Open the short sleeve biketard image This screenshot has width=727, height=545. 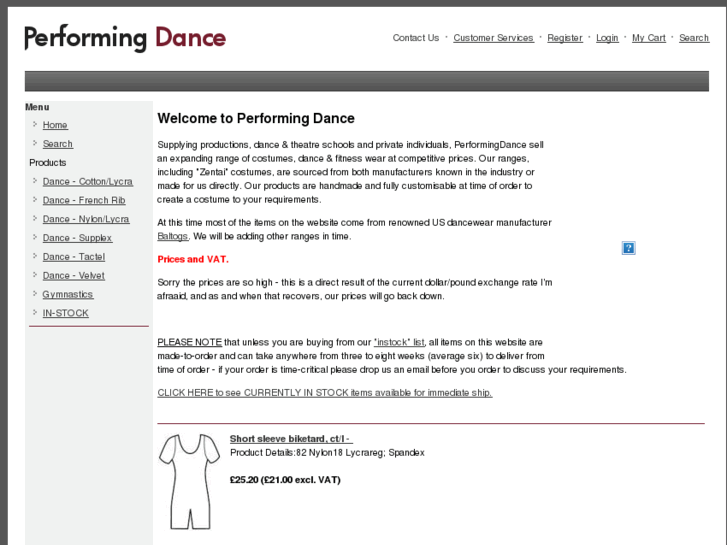pos(189,481)
